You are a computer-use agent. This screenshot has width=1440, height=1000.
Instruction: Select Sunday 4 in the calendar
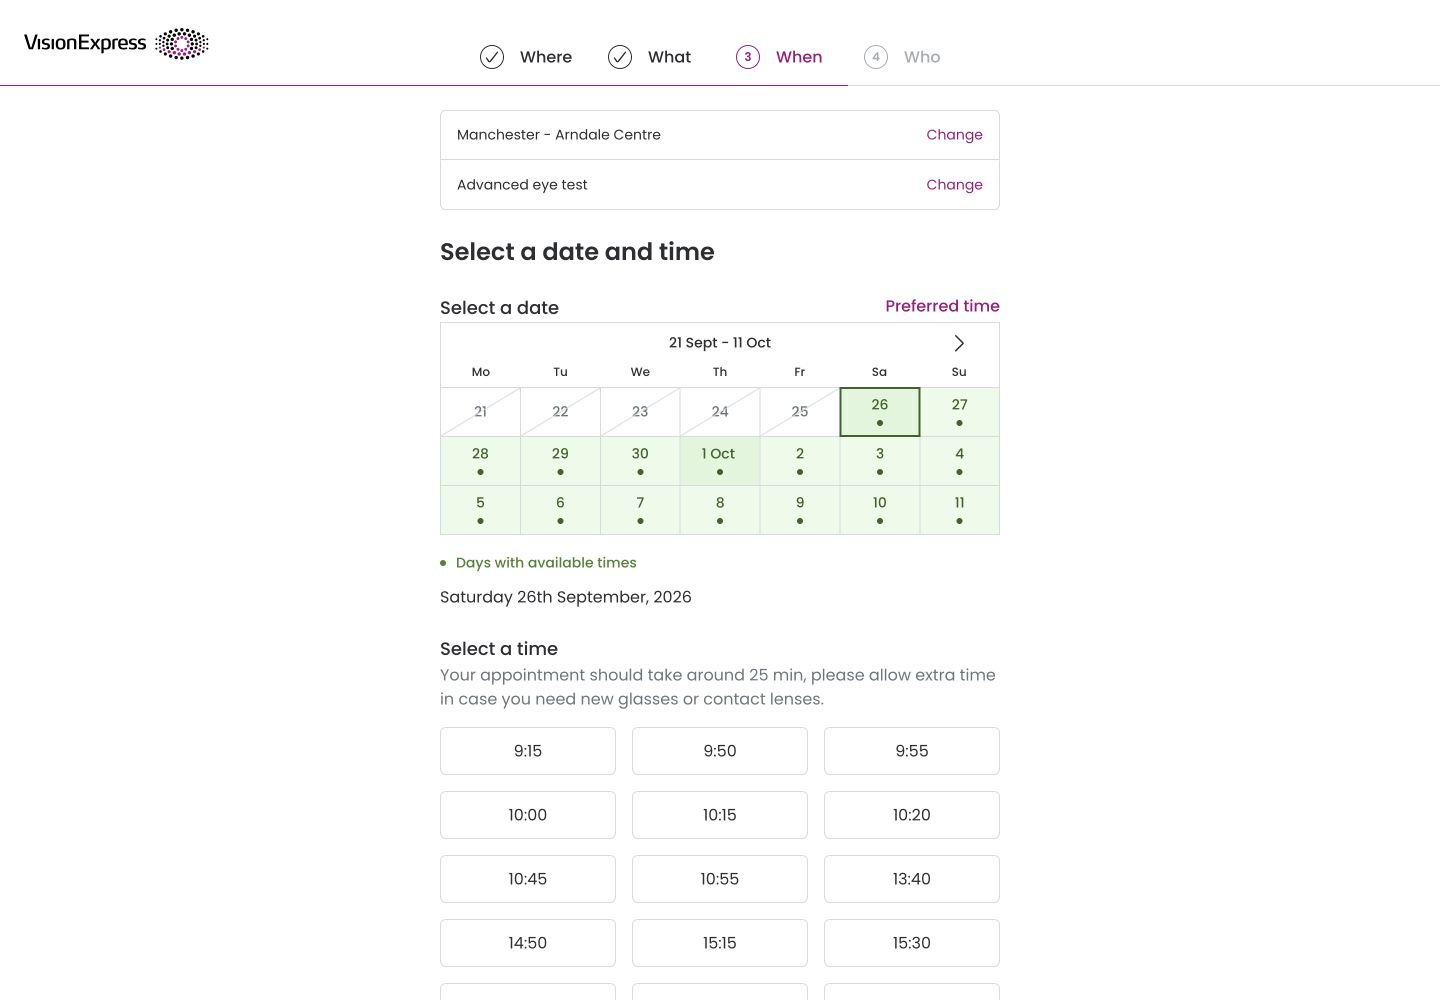(x=960, y=461)
